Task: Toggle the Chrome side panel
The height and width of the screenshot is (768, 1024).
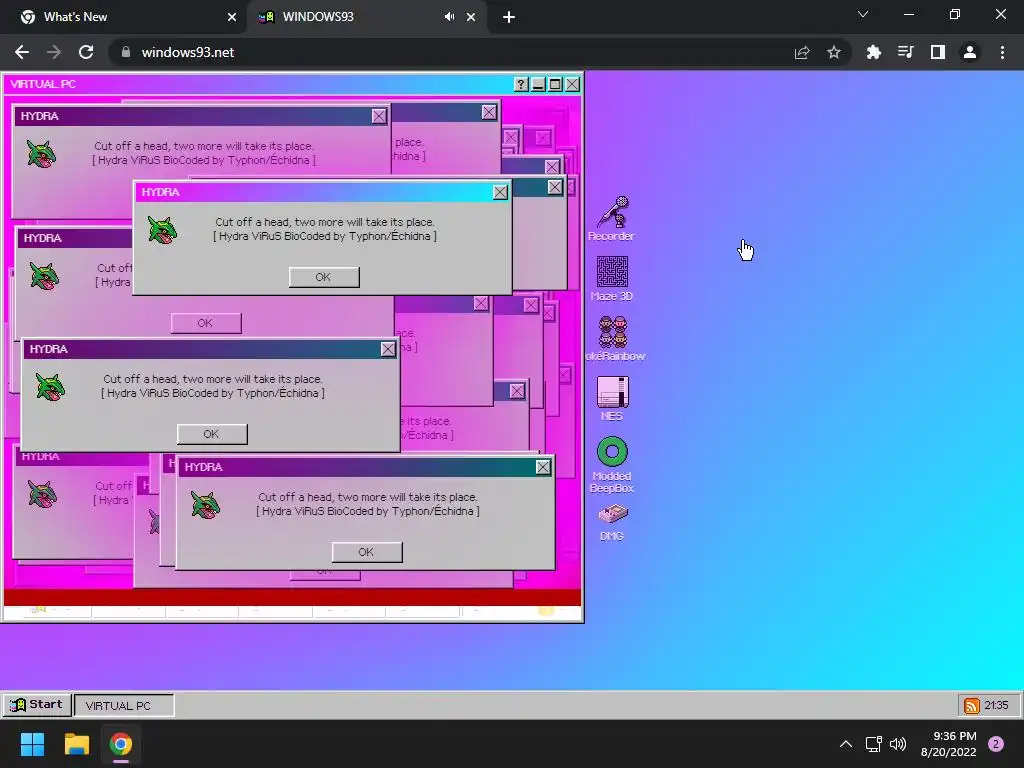Action: (938, 52)
